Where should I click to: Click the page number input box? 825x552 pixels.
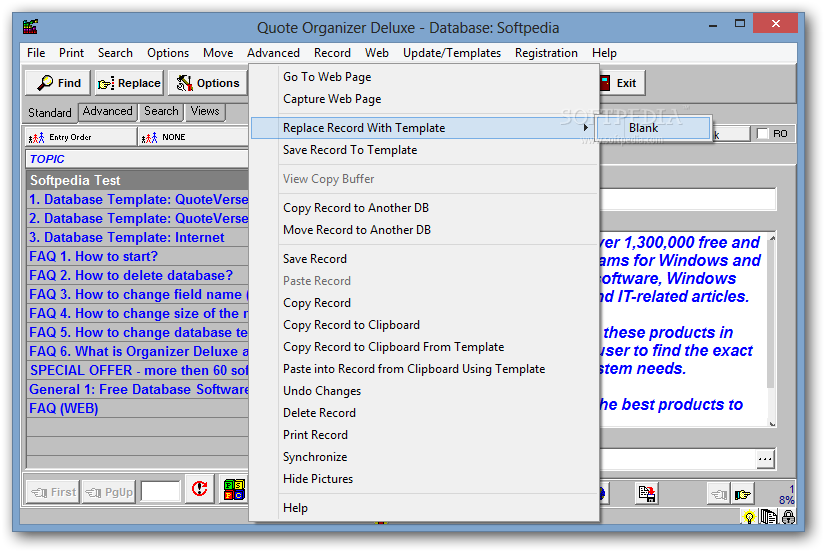pos(160,492)
